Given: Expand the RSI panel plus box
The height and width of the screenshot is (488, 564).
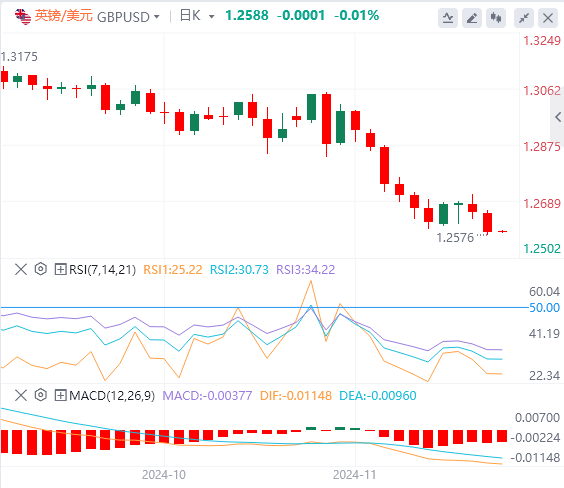Looking at the screenshot, I should click(x=60, y=269).
